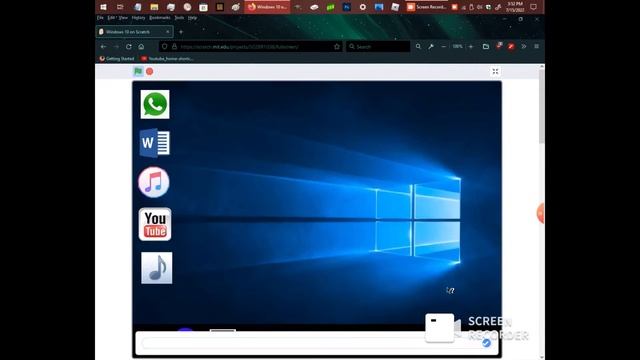
Task: Submit answer with blue checkmark button
Action: point(486,343)
